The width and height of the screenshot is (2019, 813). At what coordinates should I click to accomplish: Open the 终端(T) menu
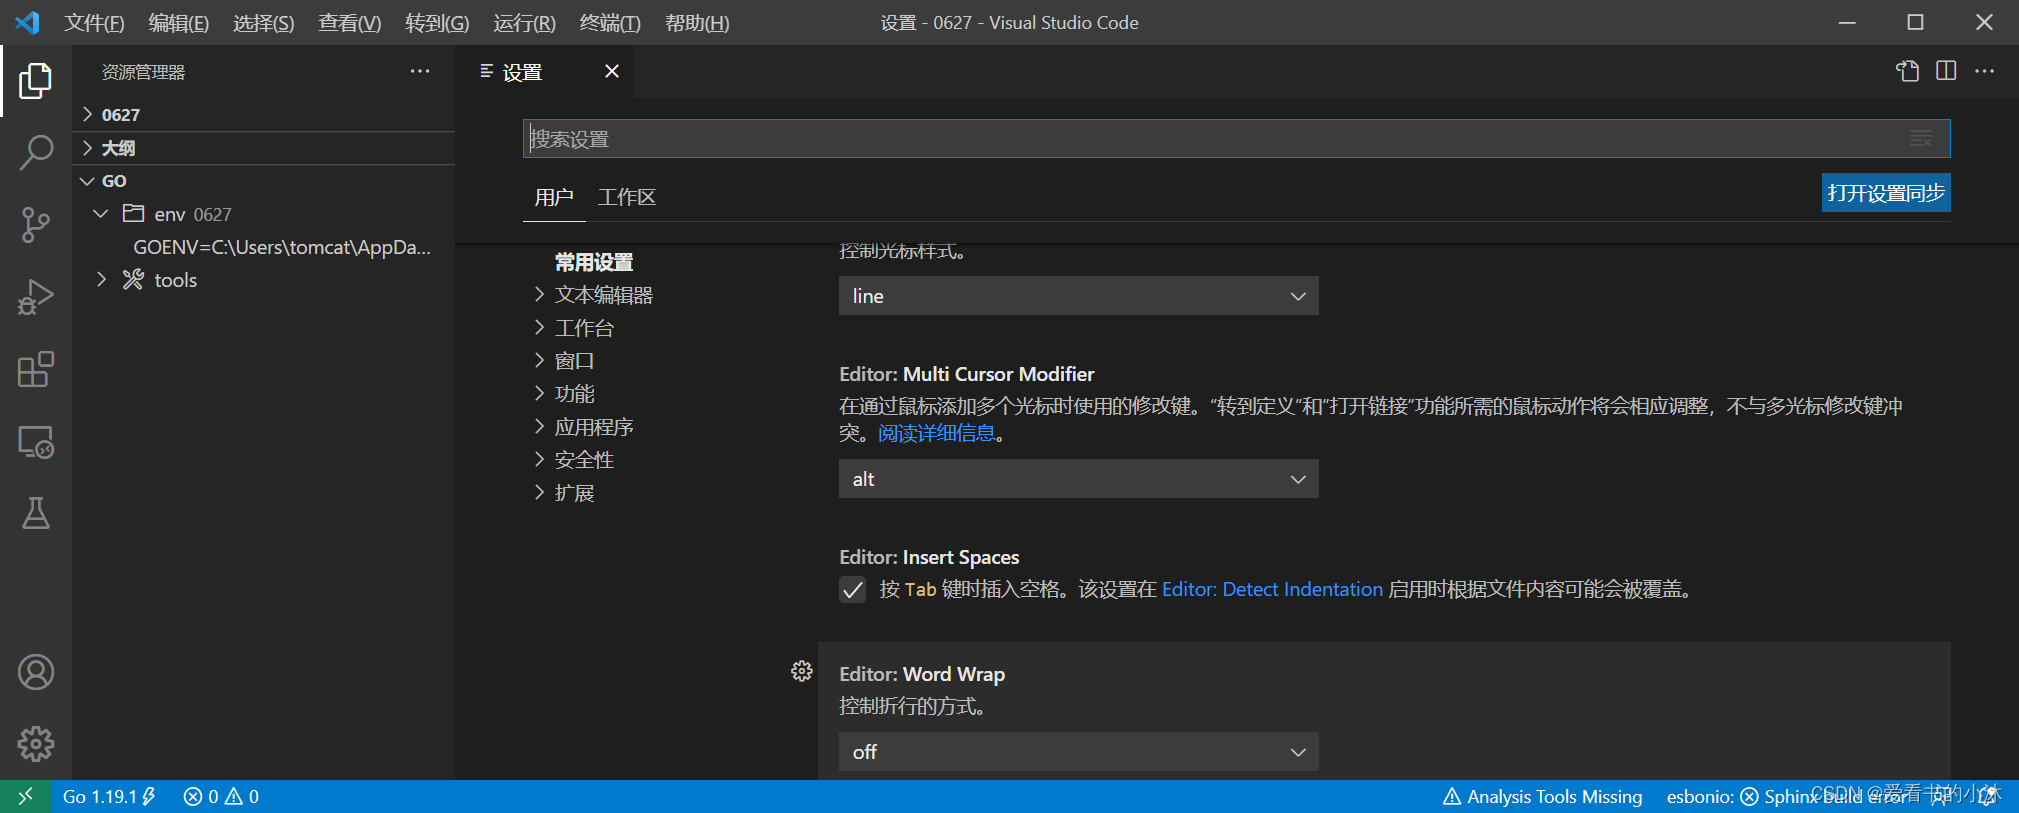(610, 23)
